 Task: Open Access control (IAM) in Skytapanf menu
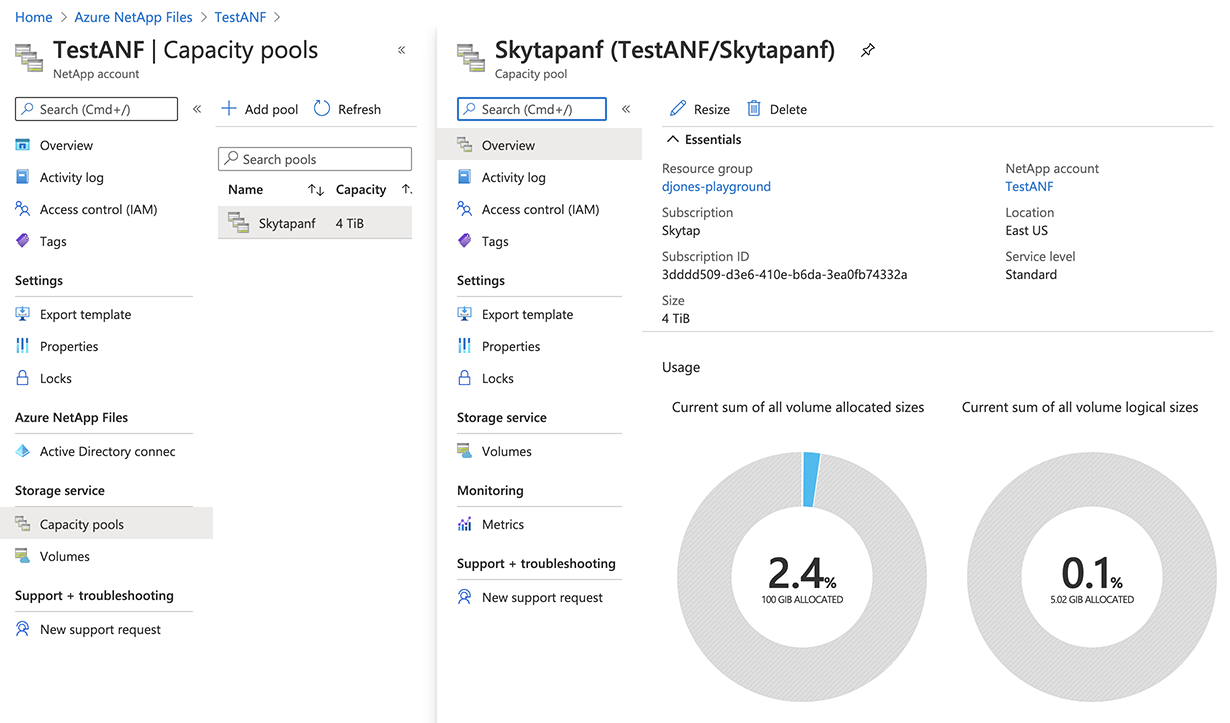(539, 209)
